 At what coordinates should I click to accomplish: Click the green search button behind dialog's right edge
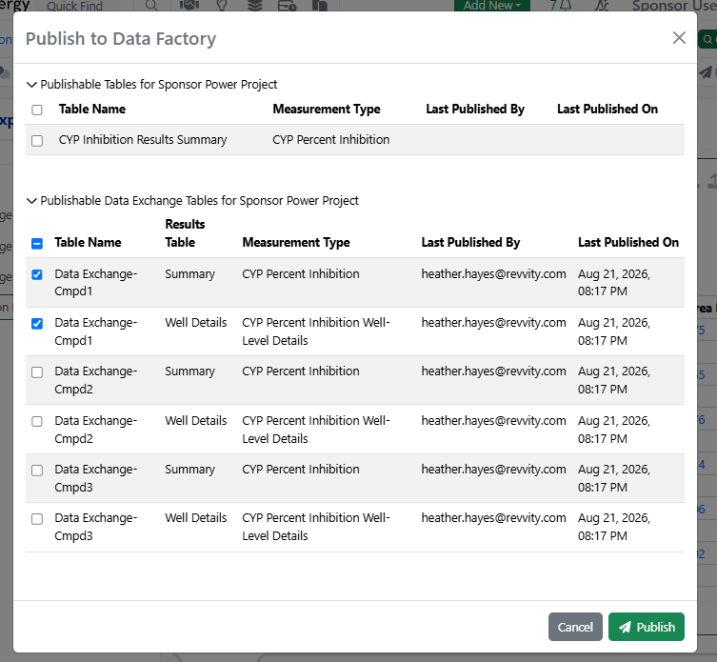tap(708, 40)
